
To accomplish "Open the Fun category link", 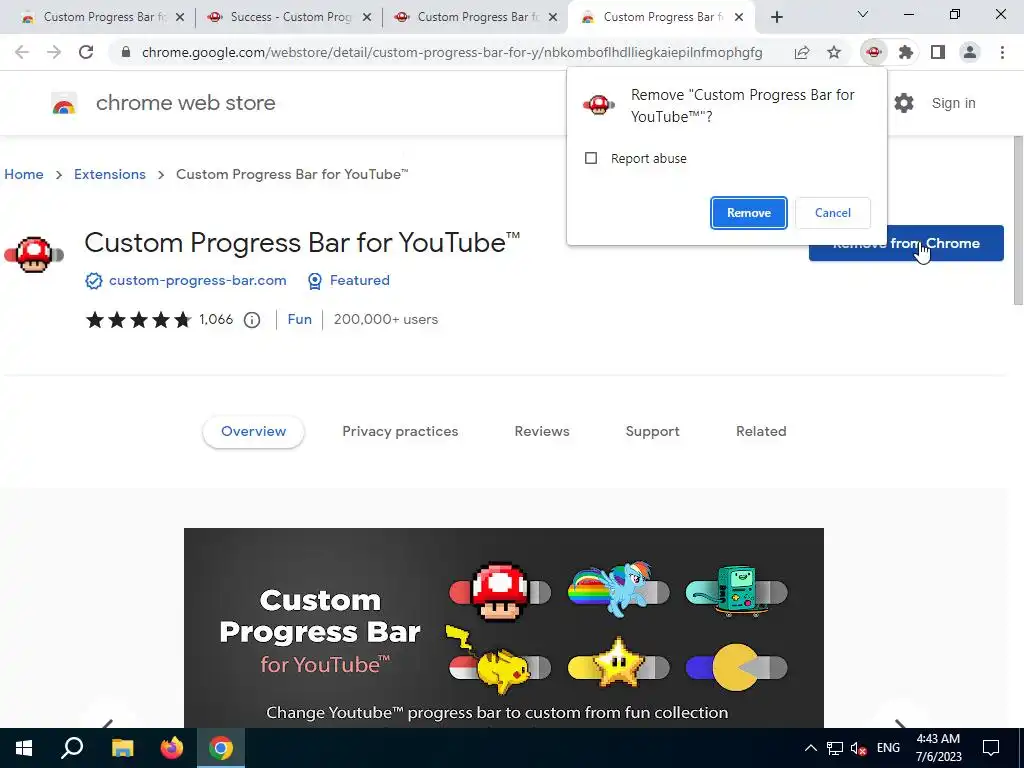I will [x=300, y=319].
